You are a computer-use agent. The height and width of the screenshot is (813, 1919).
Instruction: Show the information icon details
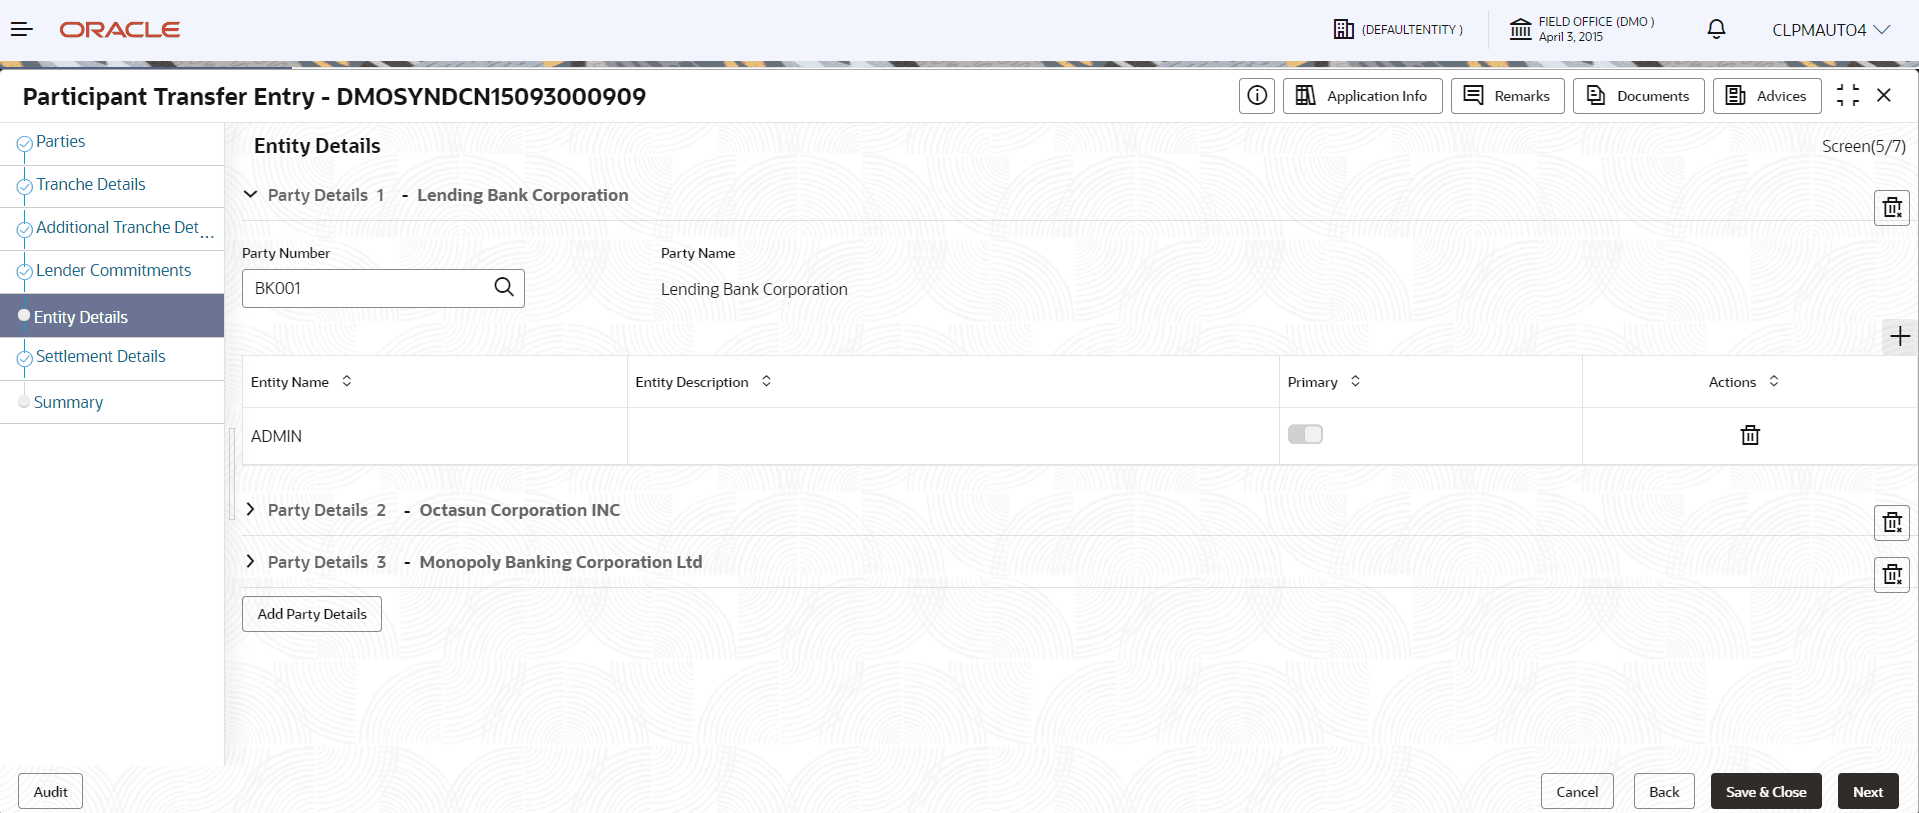click(1257, 96)
